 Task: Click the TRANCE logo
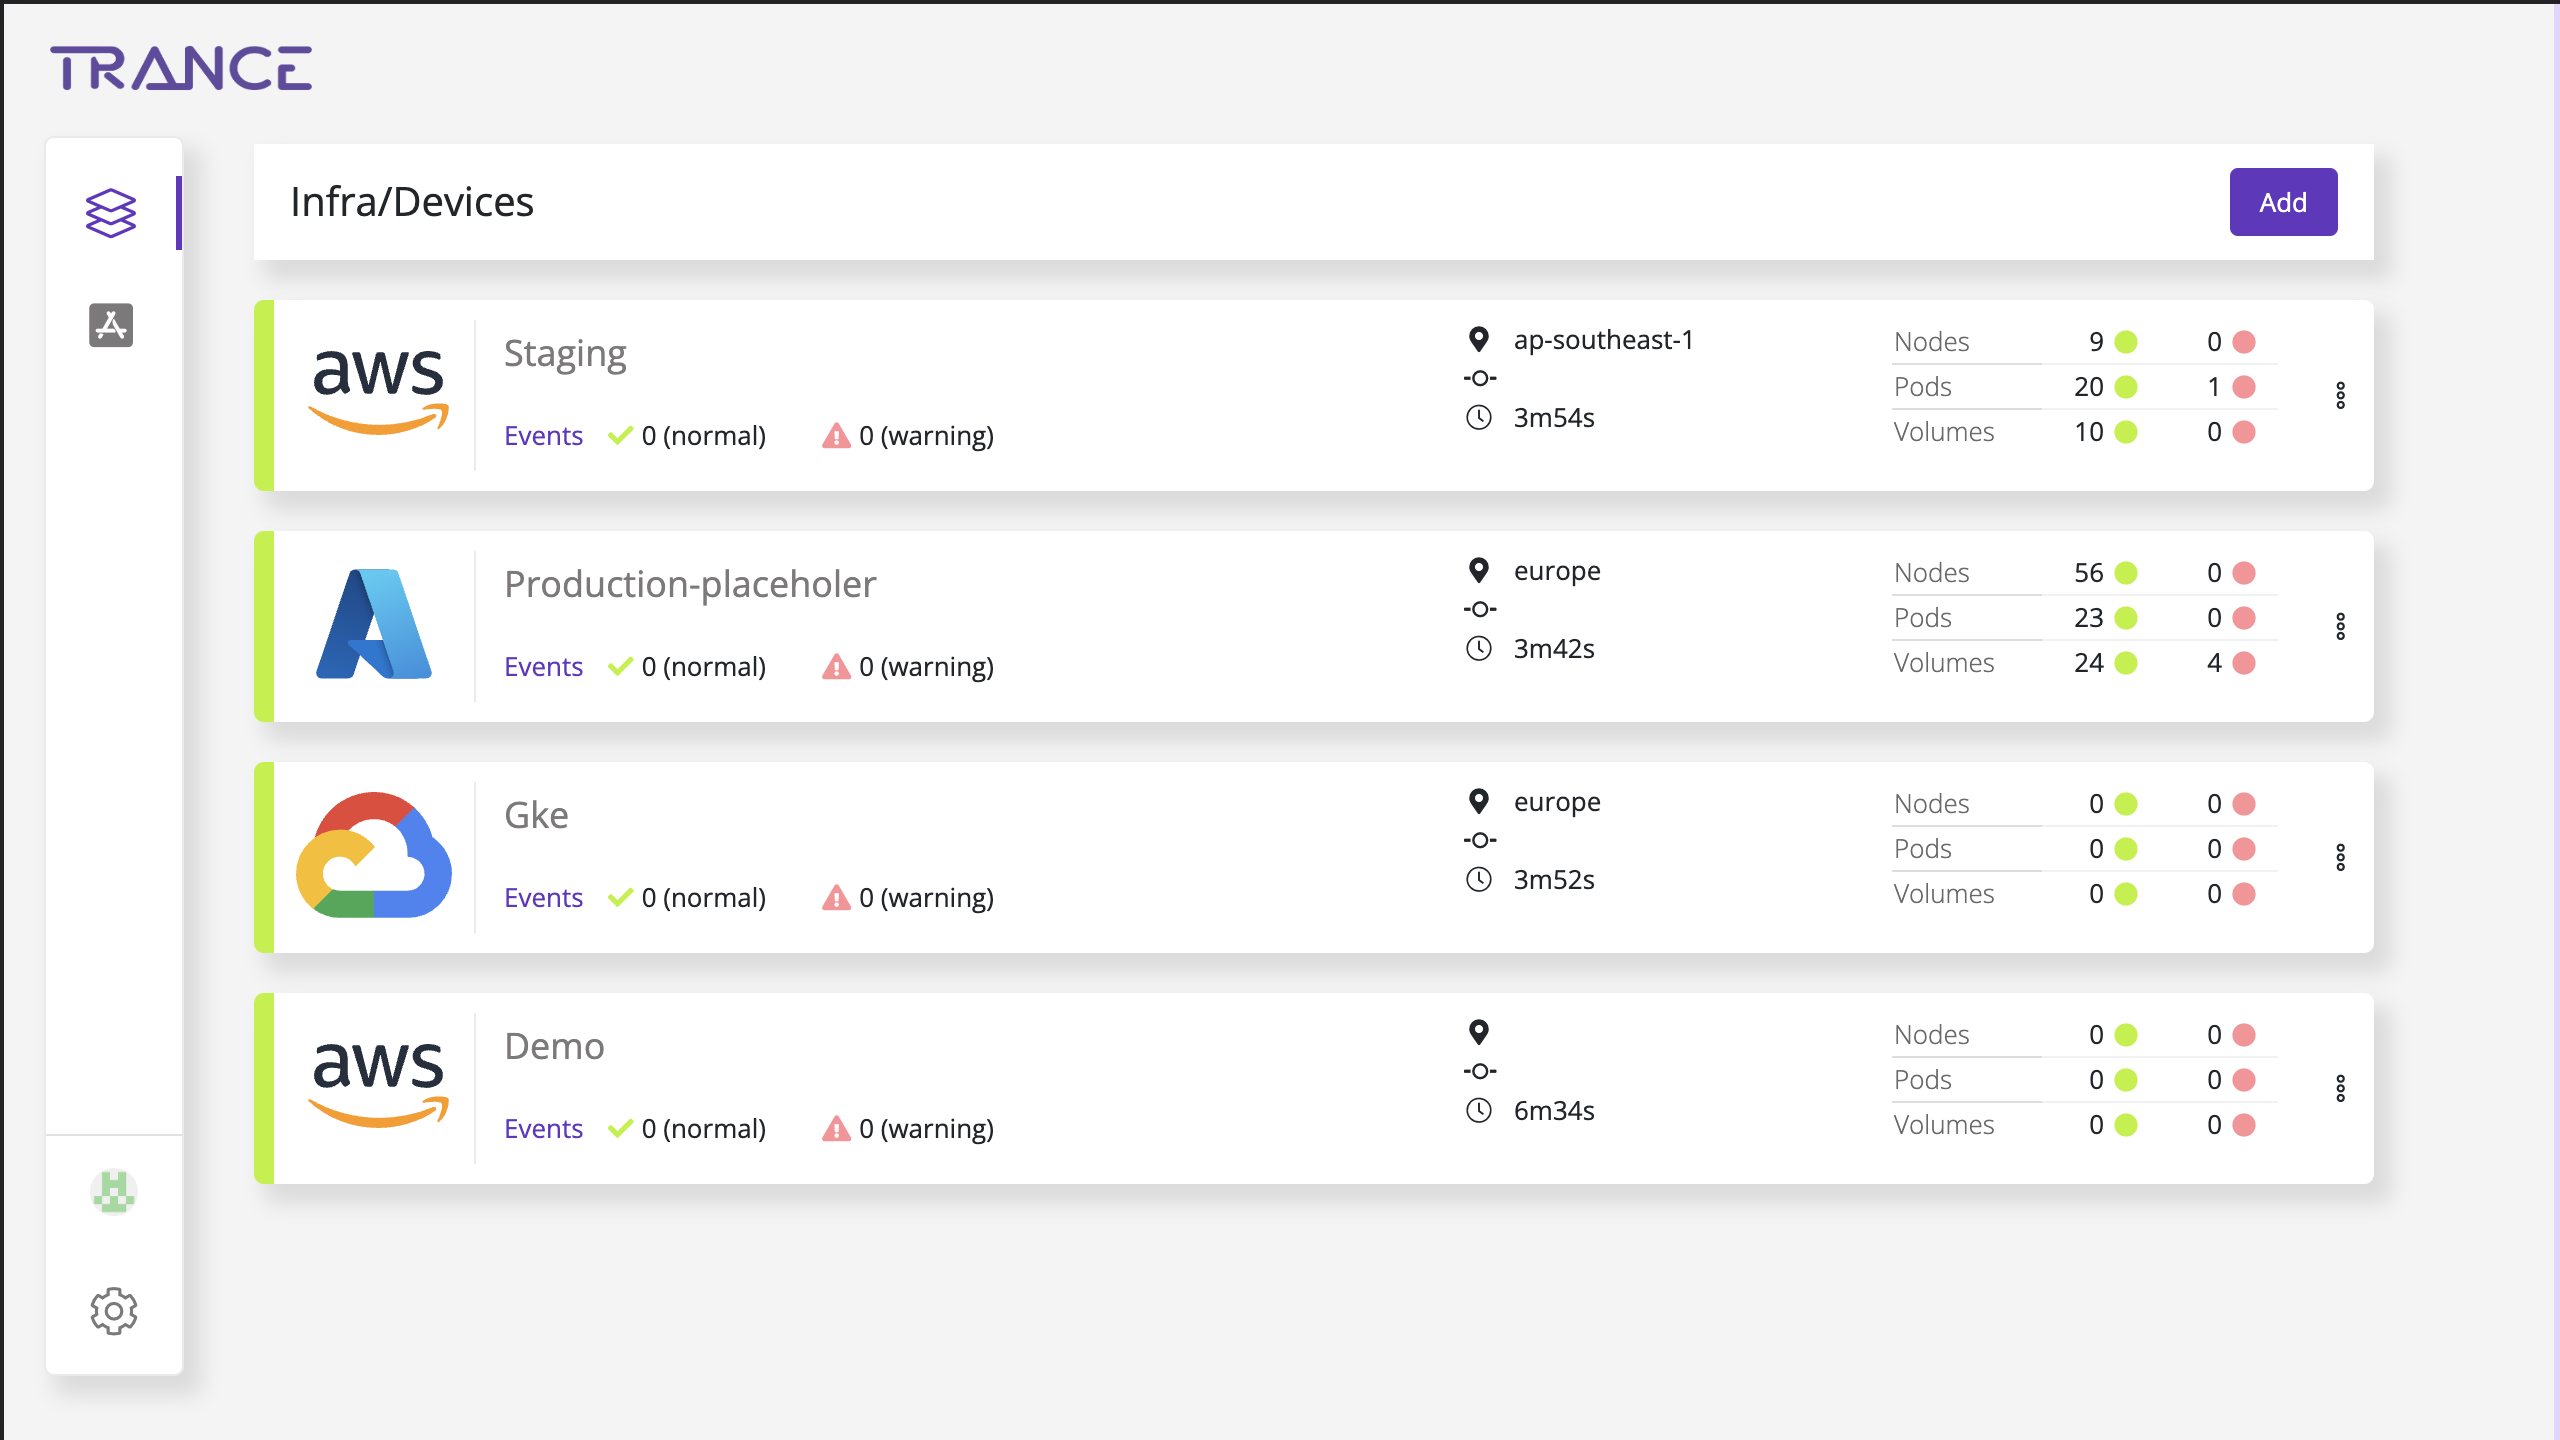point(181,68)
